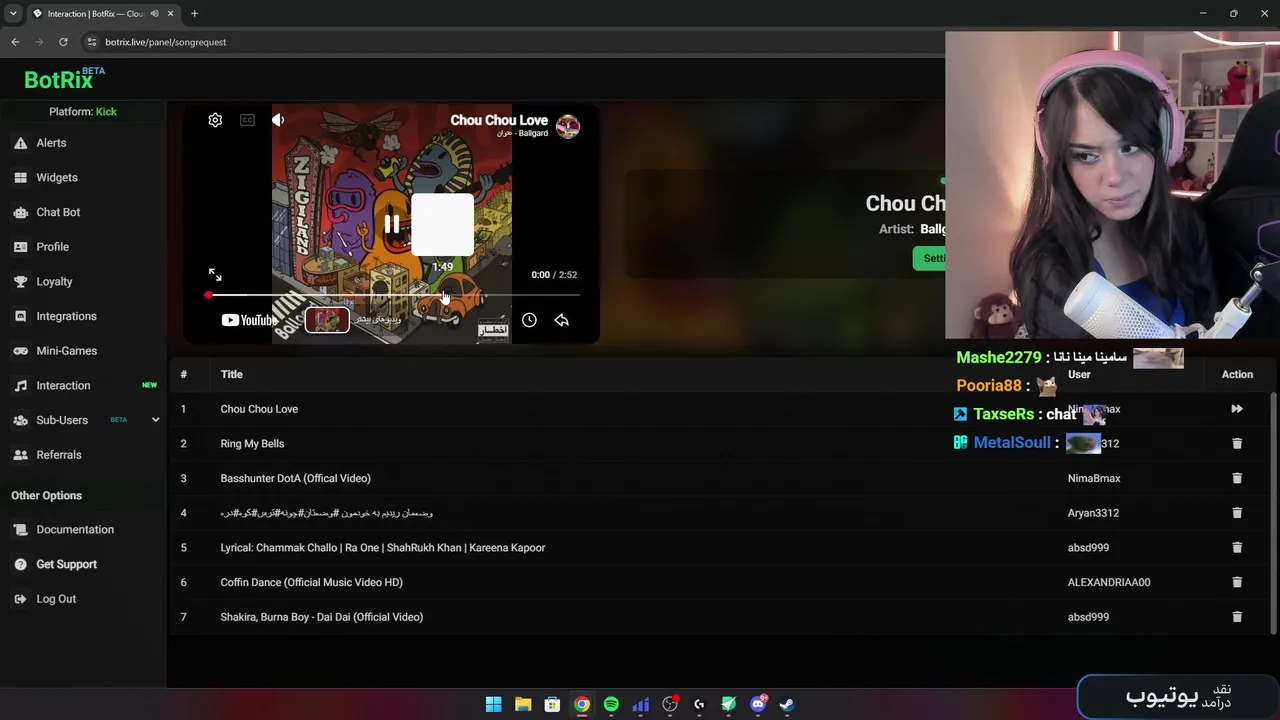
Task: Click user ALEXANDRIAA00 in the queue
Action: [x=1109, y=582]
